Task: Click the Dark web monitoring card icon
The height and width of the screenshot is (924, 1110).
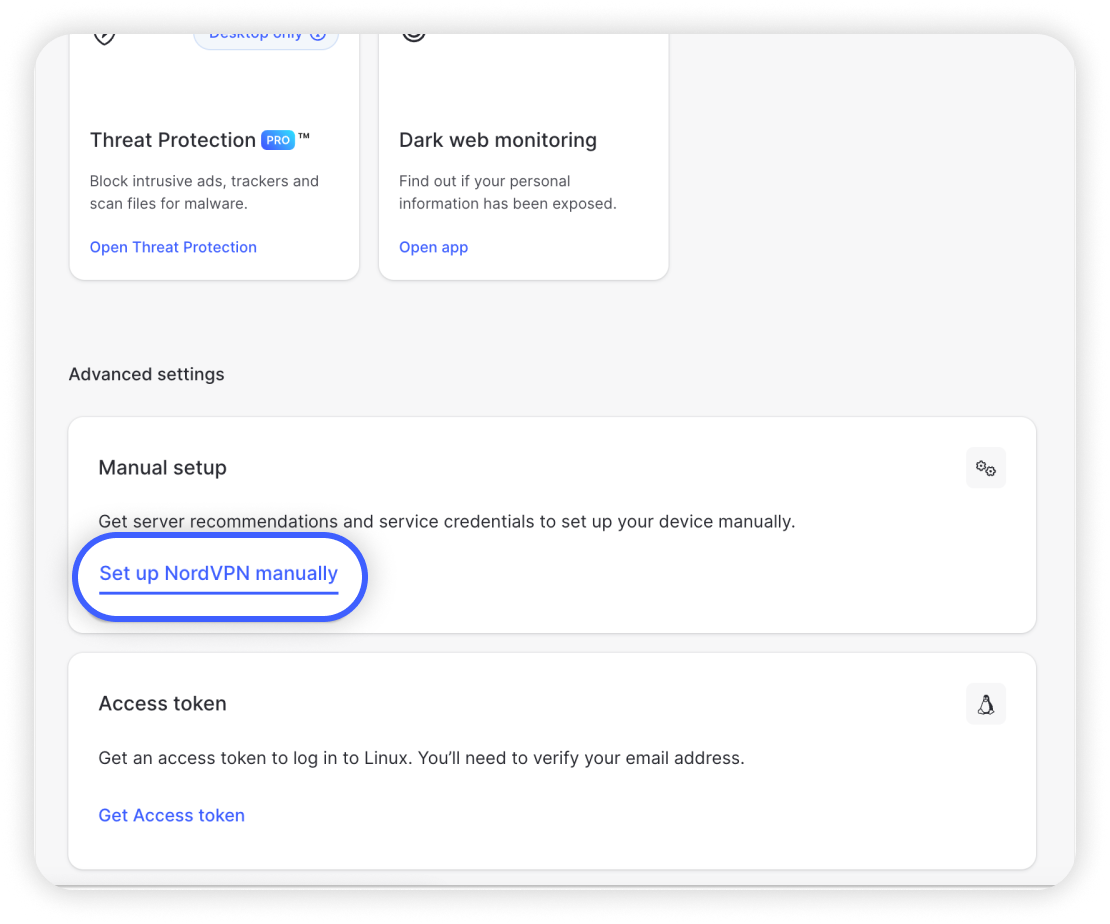Action: click(x=413, y=37)
